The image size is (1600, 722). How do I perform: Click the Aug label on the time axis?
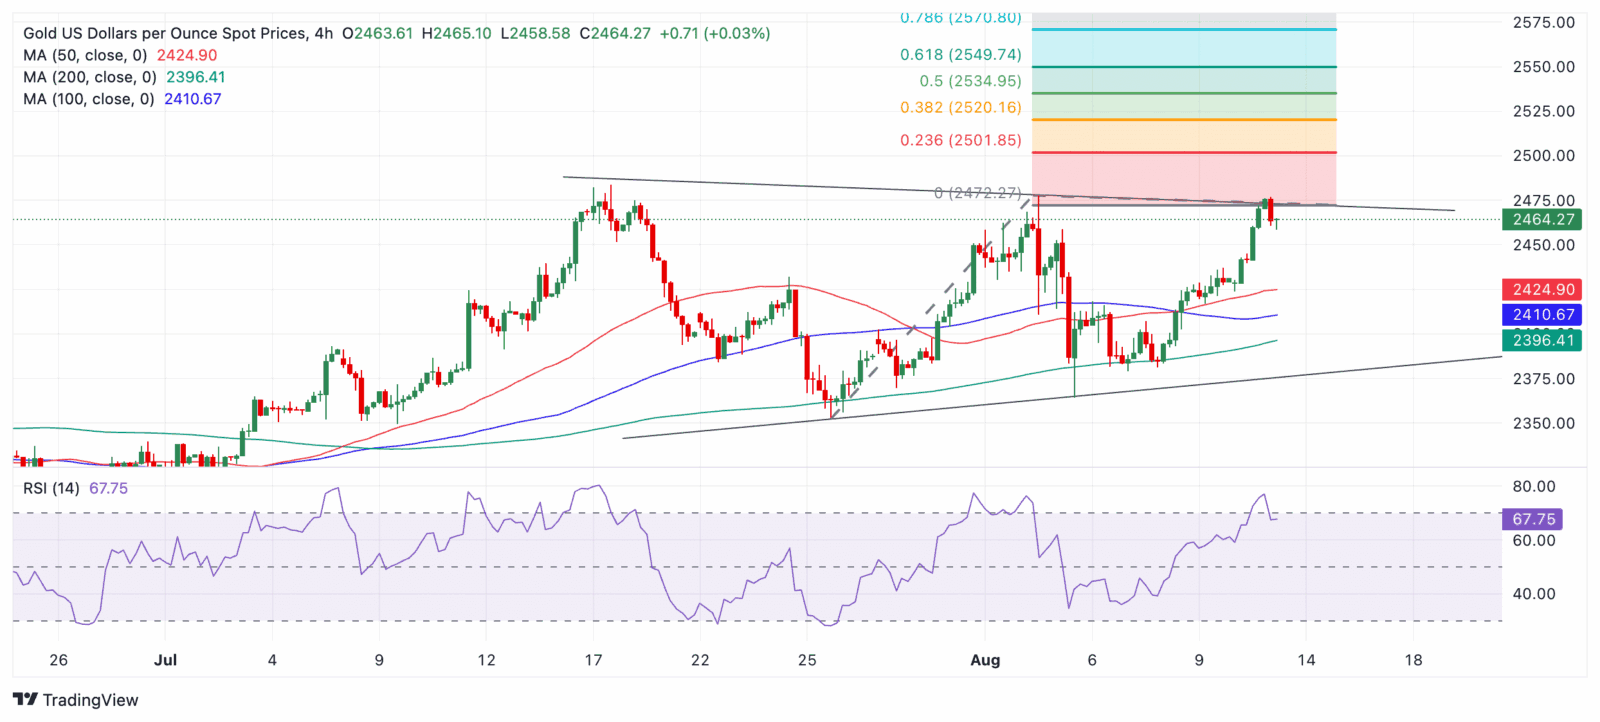pos(985,660)
